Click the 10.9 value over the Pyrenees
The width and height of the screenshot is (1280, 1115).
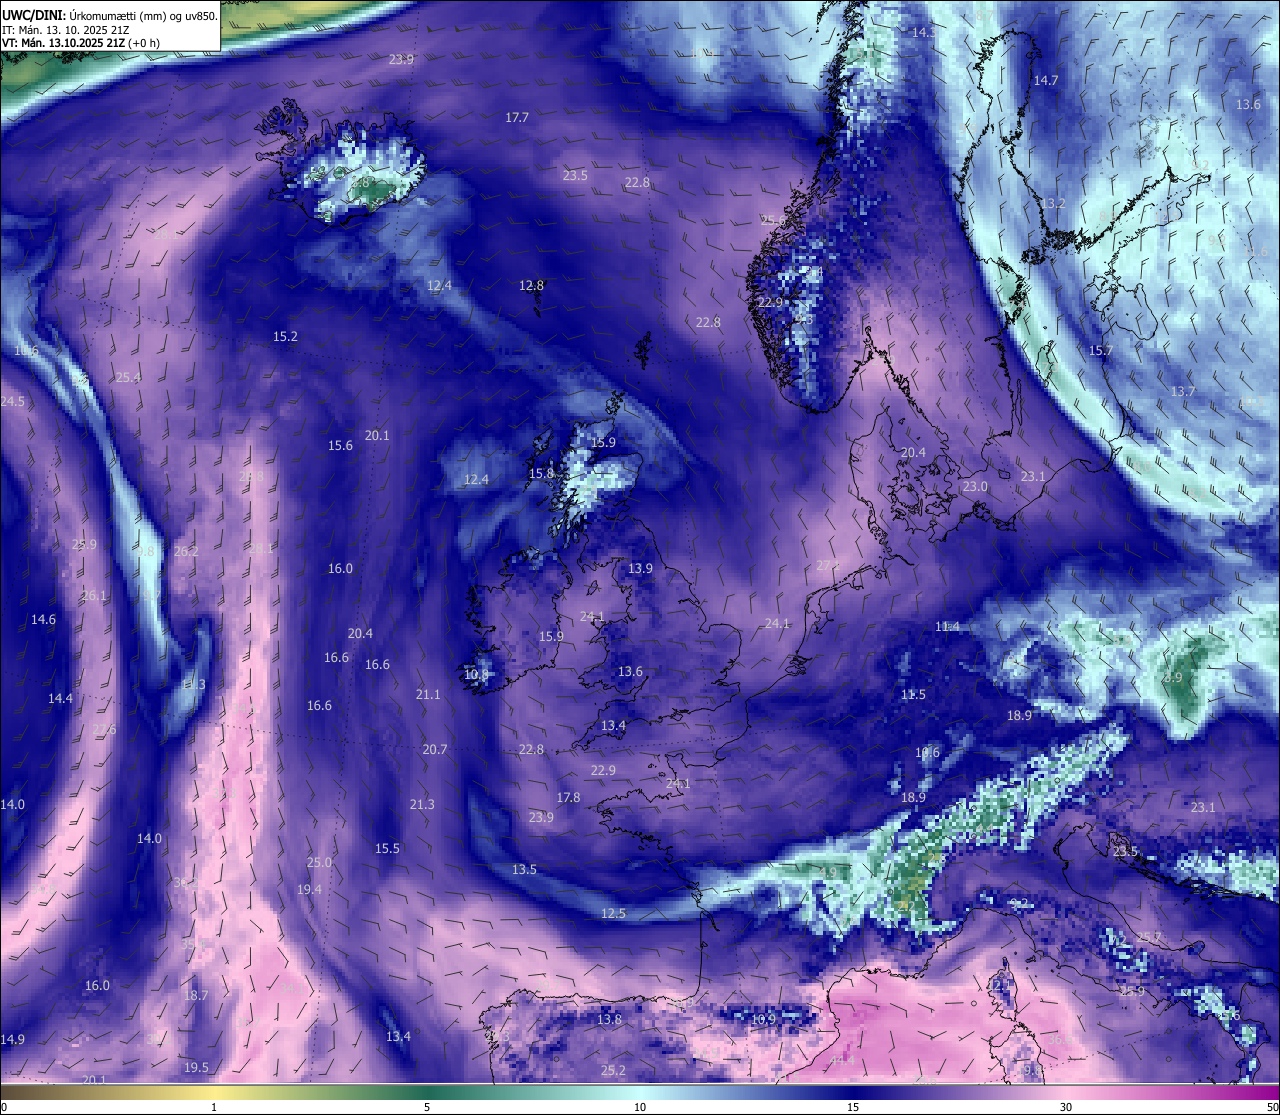coord(763,1018)
